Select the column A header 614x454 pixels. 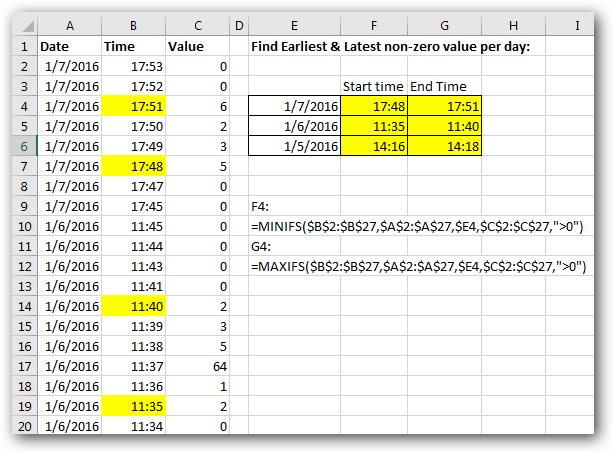point(67,24)
